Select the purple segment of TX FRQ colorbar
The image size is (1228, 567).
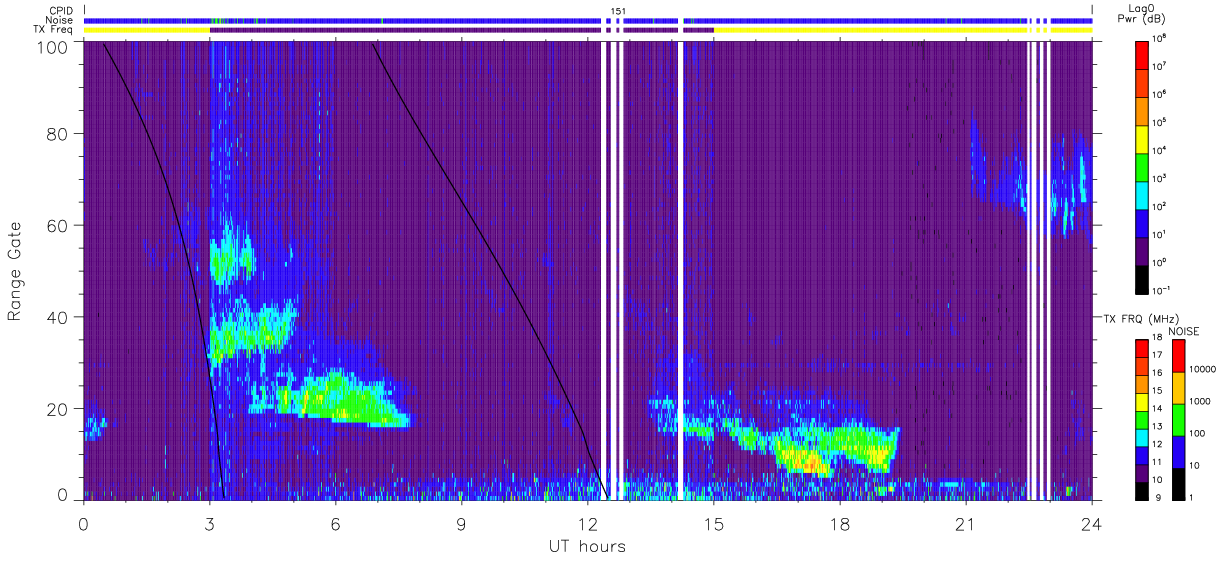1141,473
